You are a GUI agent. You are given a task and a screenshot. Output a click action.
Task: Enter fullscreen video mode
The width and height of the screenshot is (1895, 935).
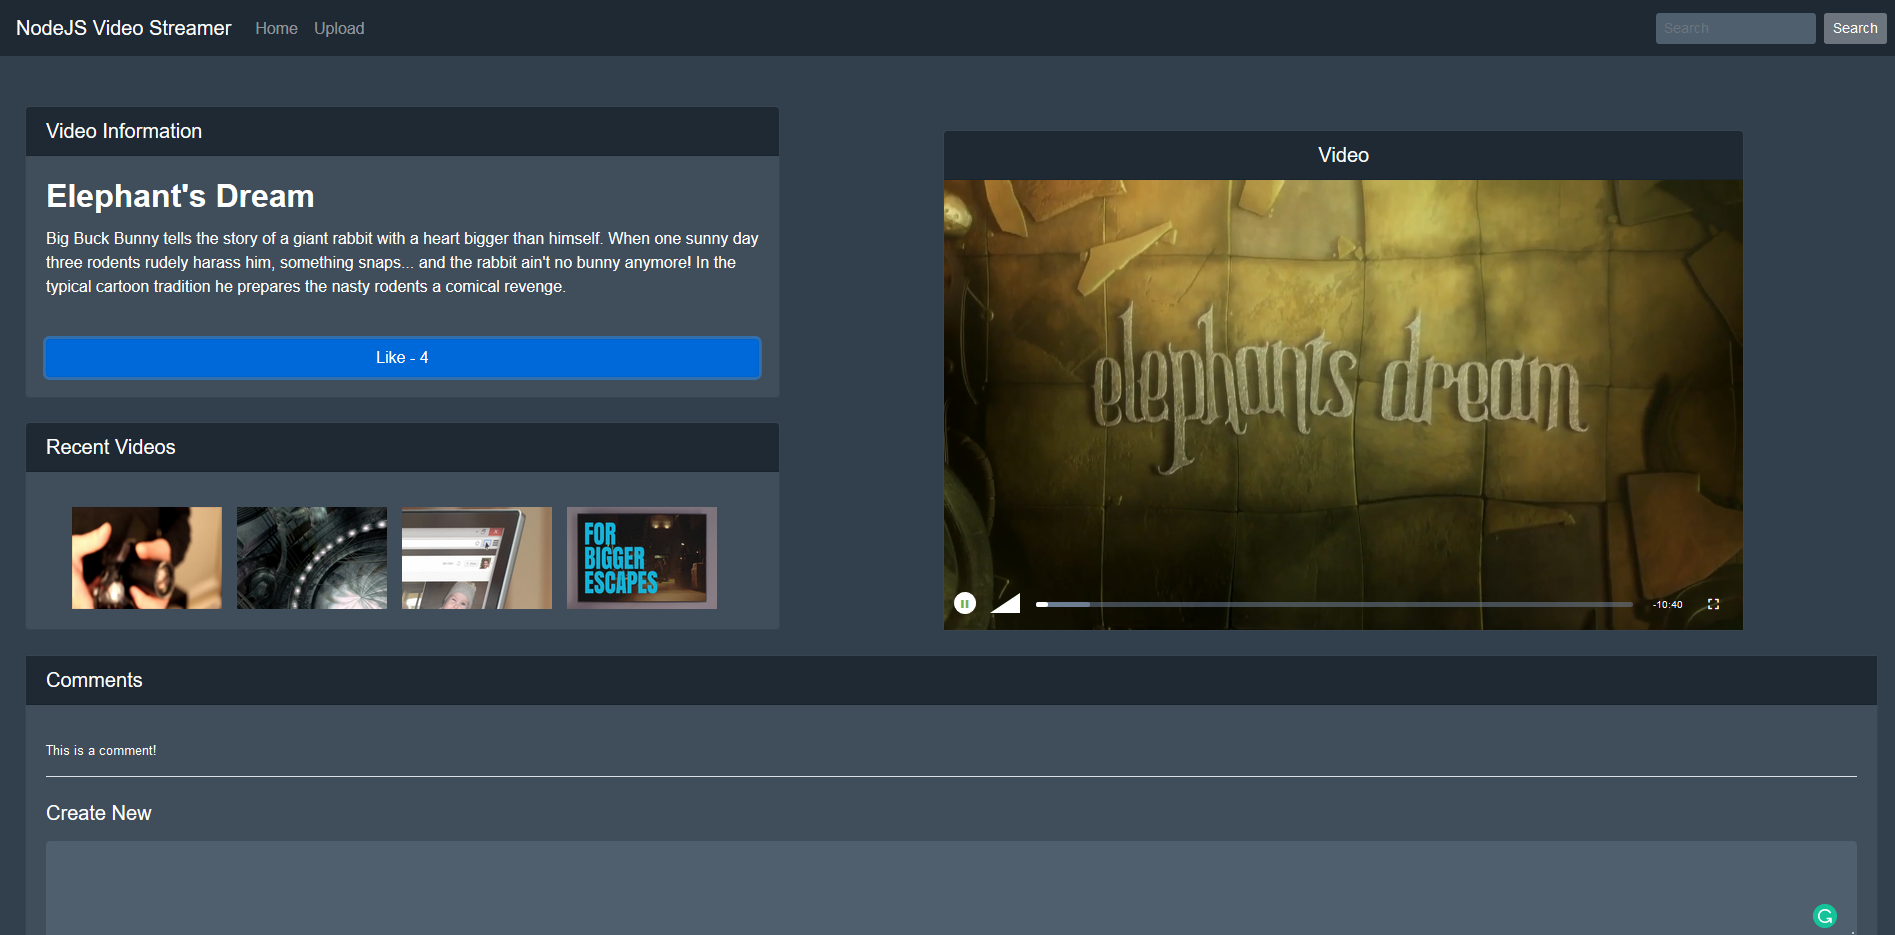(x=1713, y=604)
